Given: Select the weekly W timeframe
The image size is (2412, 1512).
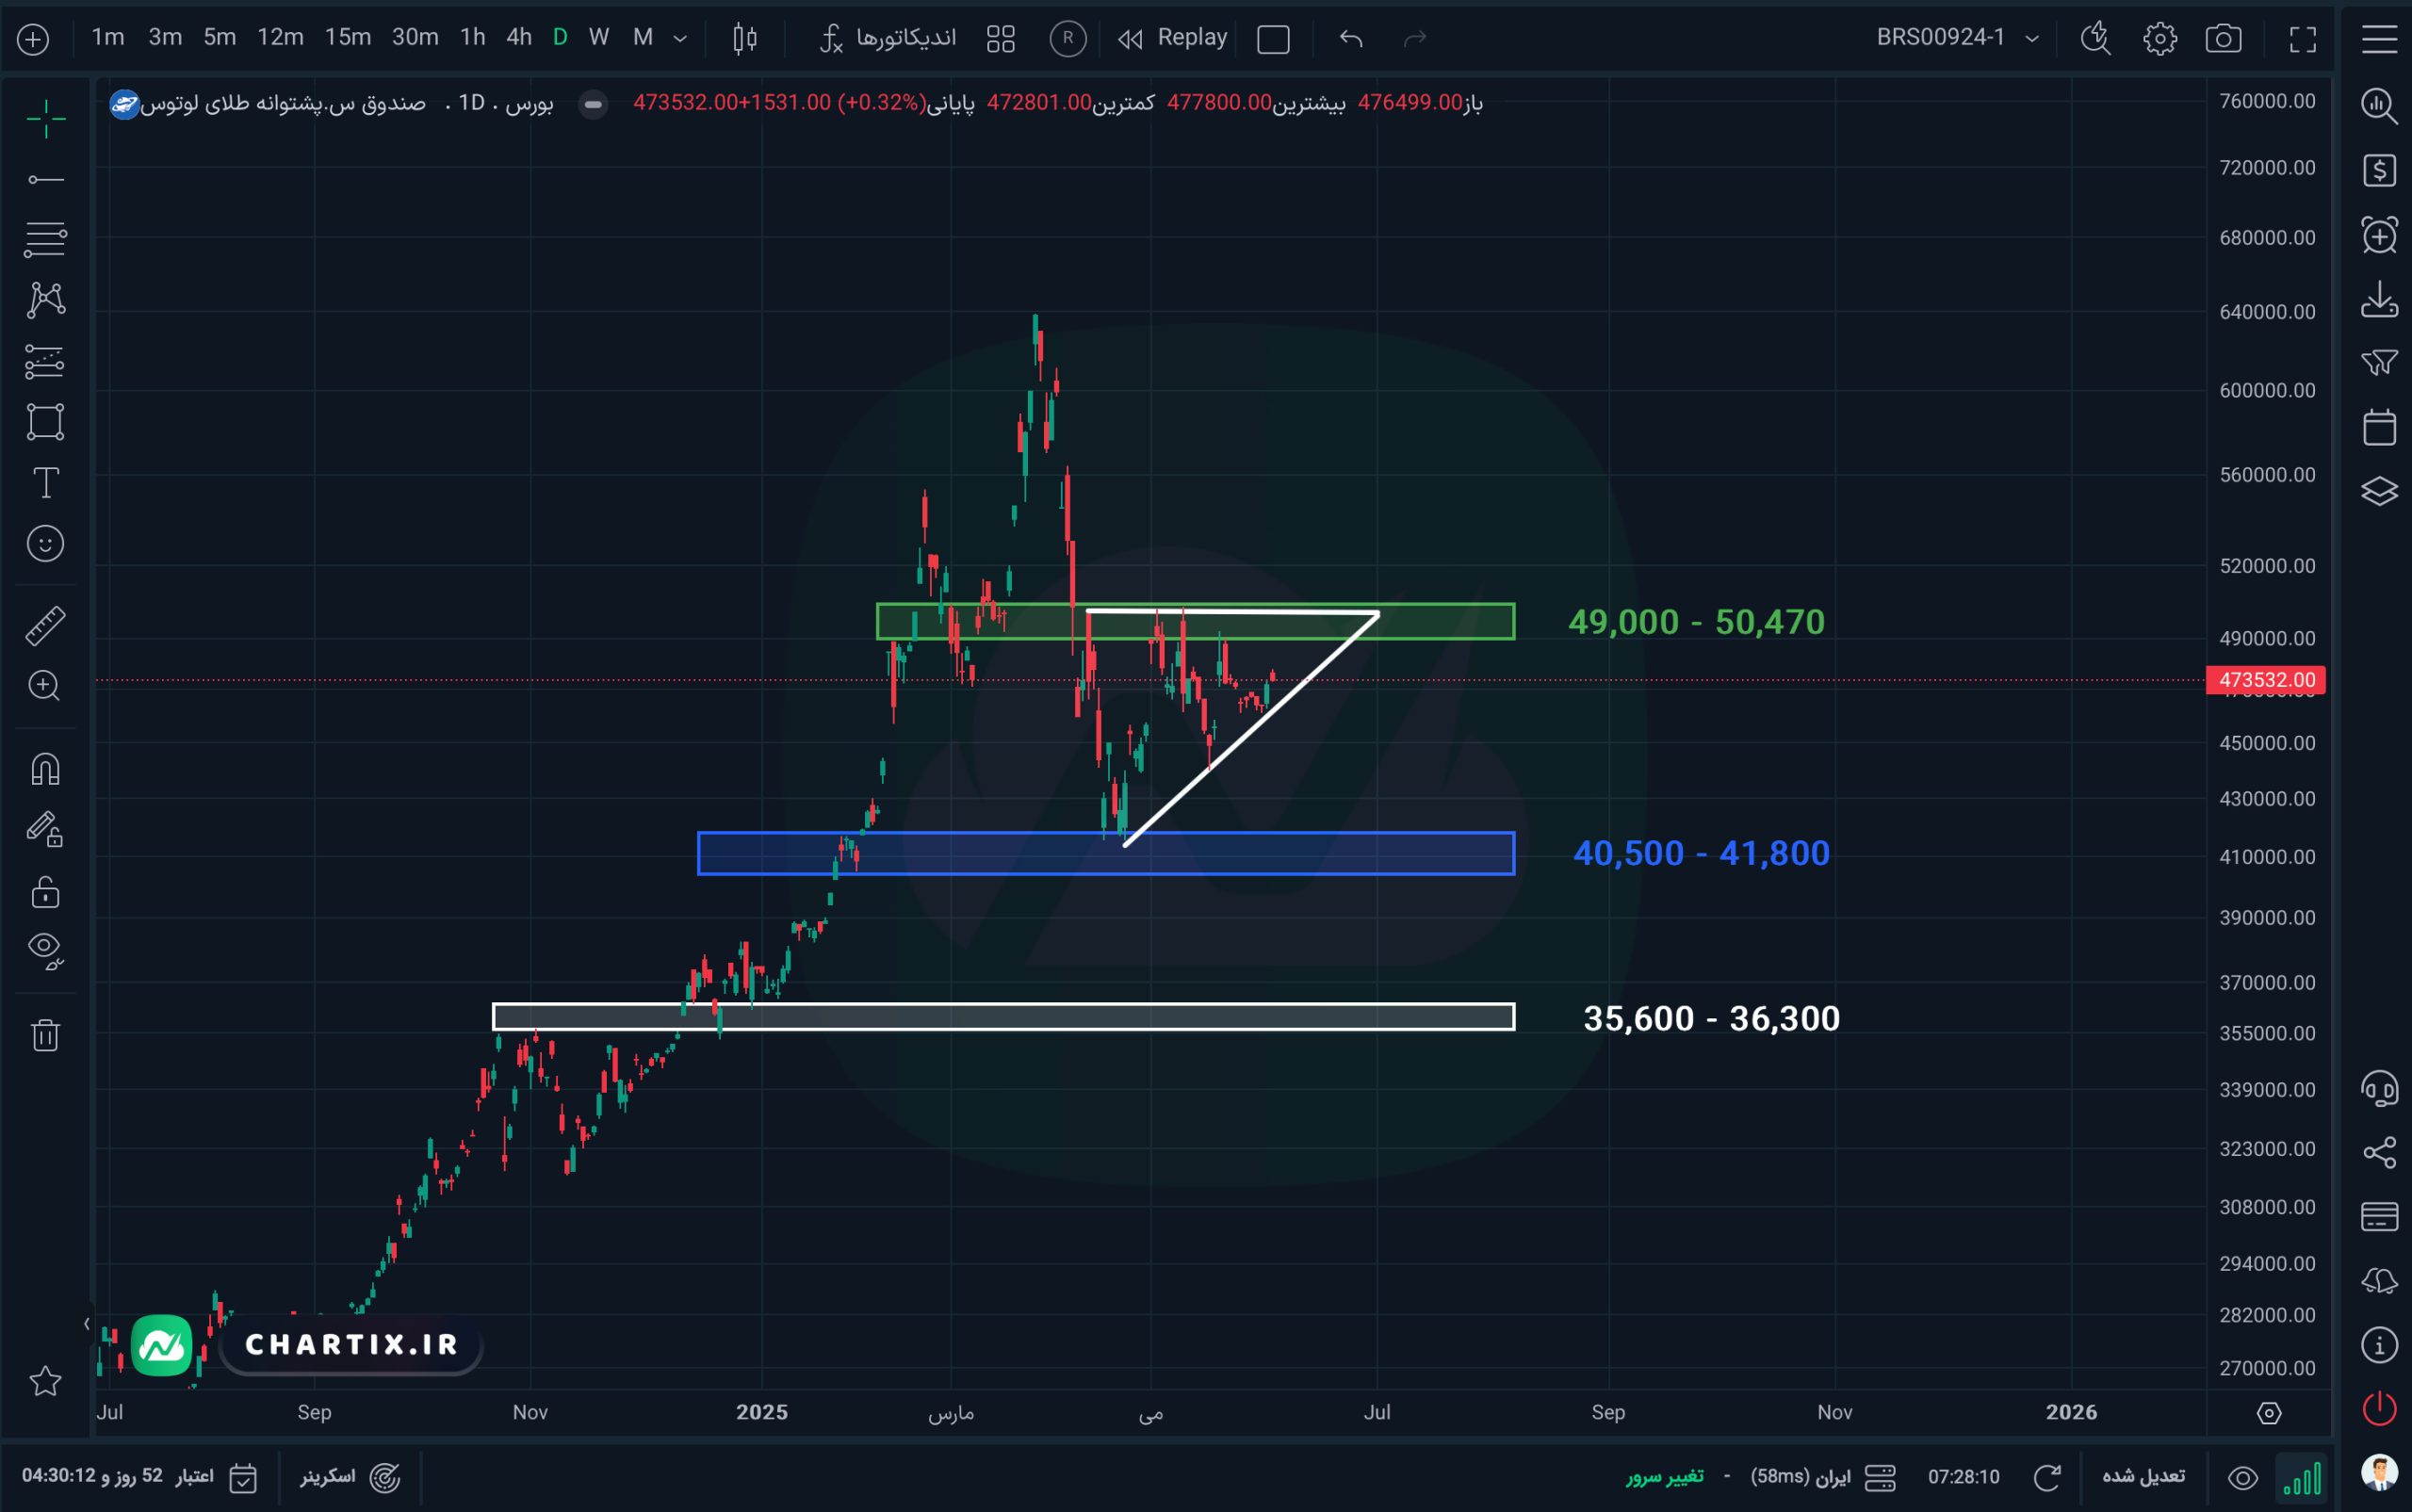Looking at the screenshot, I should 599,38.
